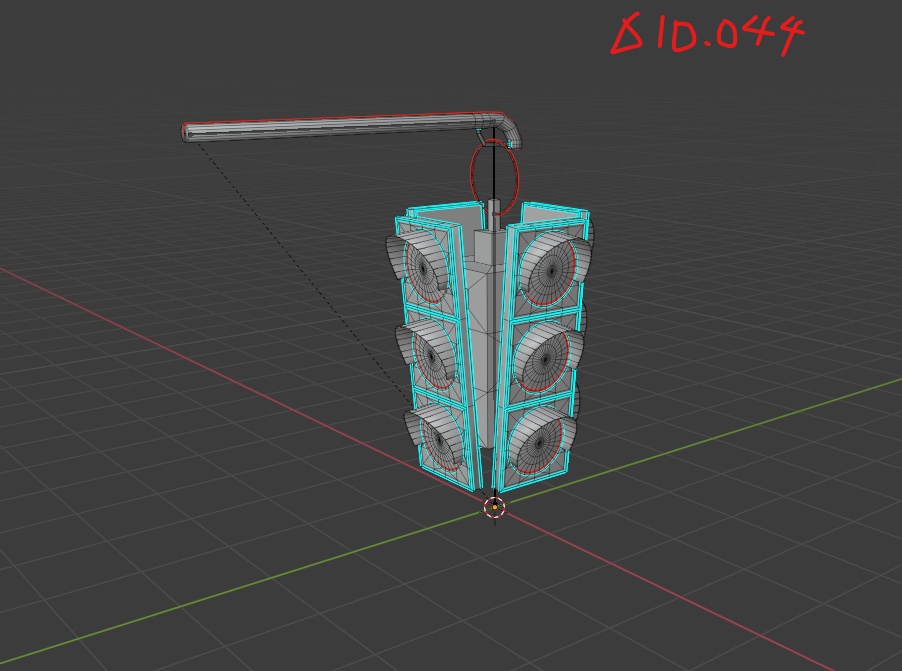This screenshot has width=902, height=671.
Task: Click the bottom lens on the left signal panel
Action: (442, 439)
